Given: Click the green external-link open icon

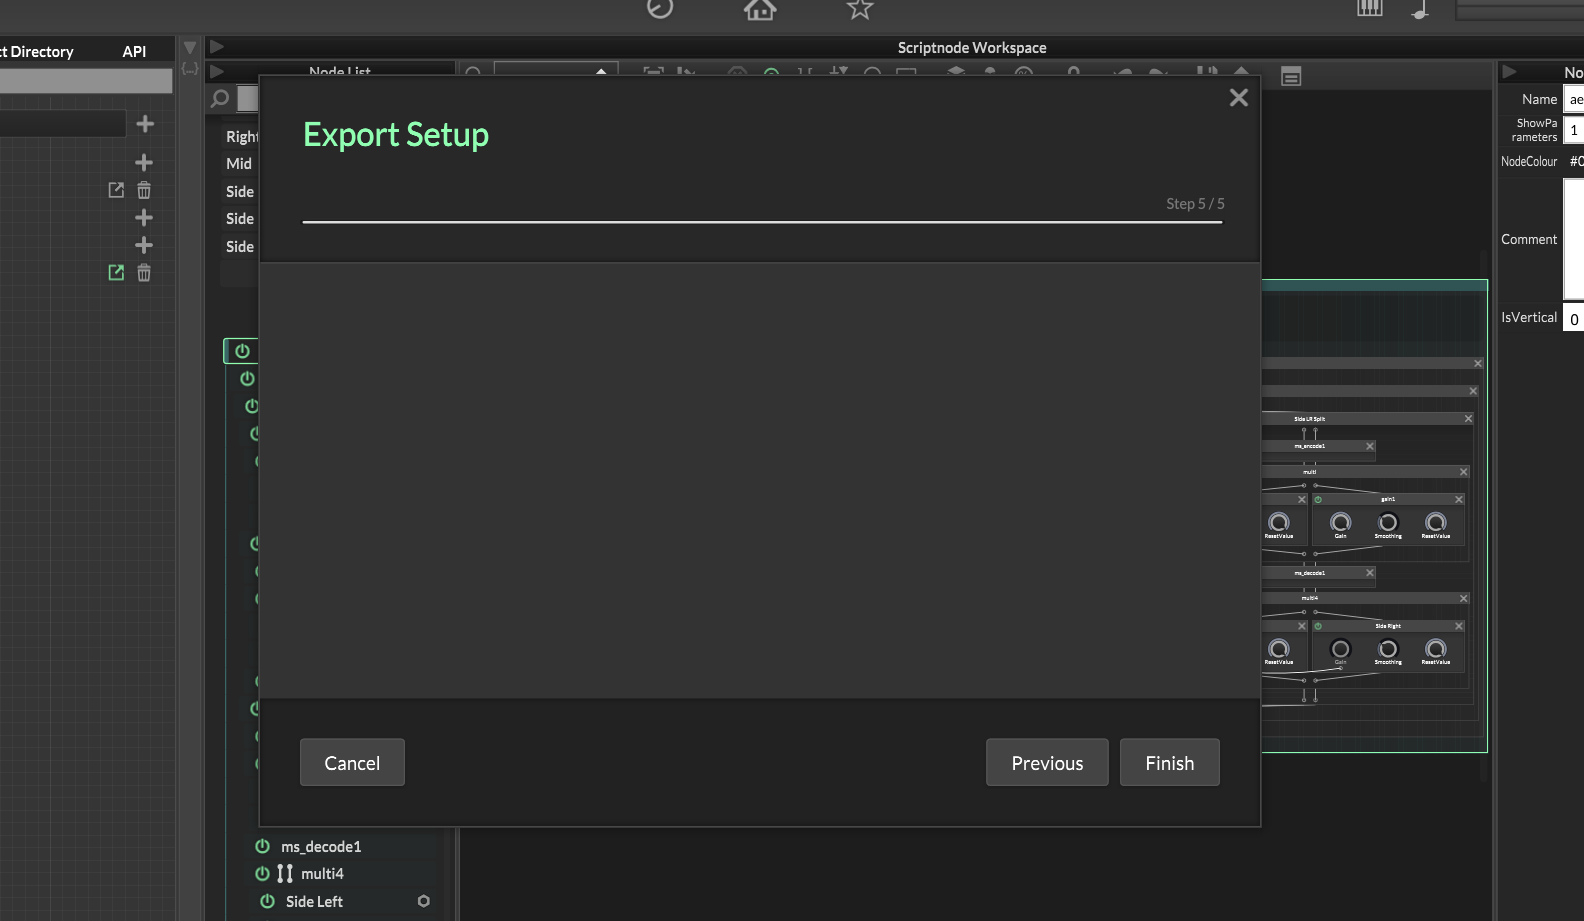Looking at the screenshot, I should tap(116, 272).
